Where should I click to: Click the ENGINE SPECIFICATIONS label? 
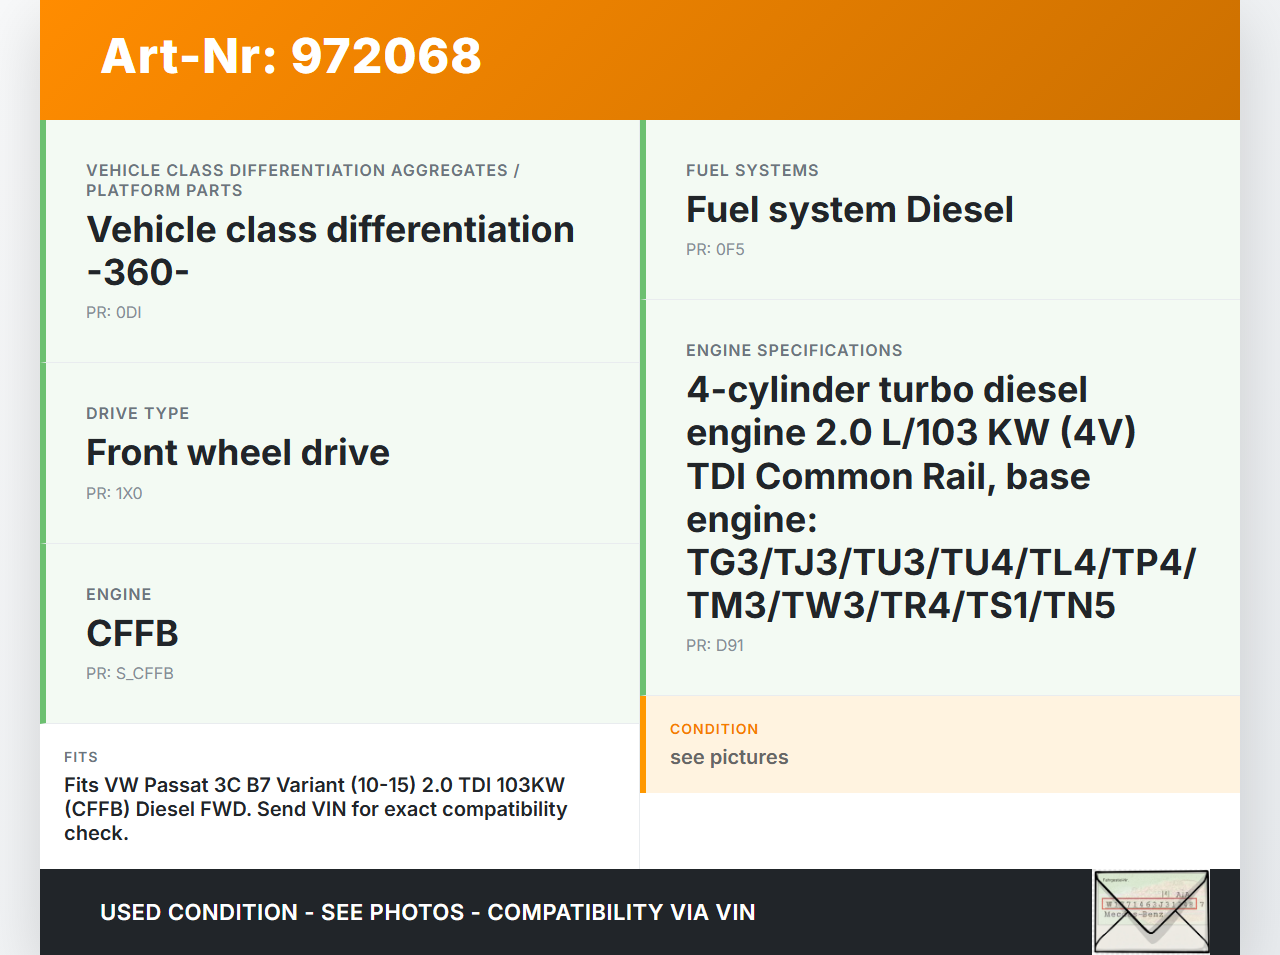click(x=794, y=350)
